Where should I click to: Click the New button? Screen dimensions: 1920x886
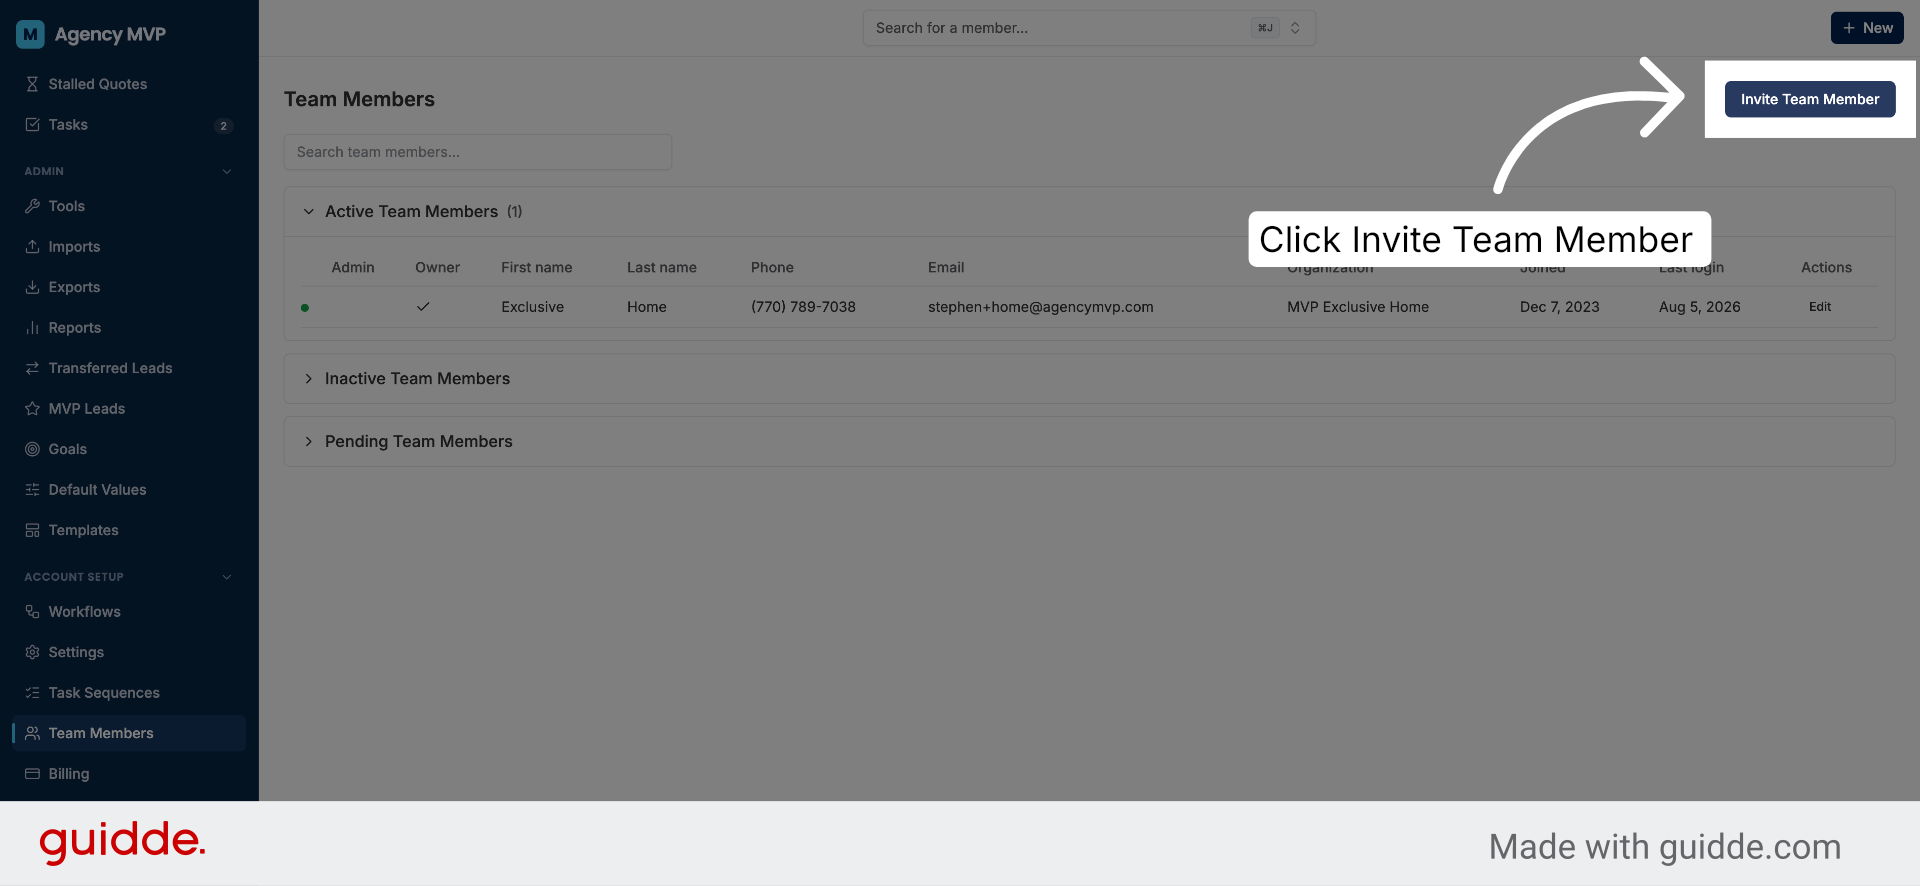1867,28
